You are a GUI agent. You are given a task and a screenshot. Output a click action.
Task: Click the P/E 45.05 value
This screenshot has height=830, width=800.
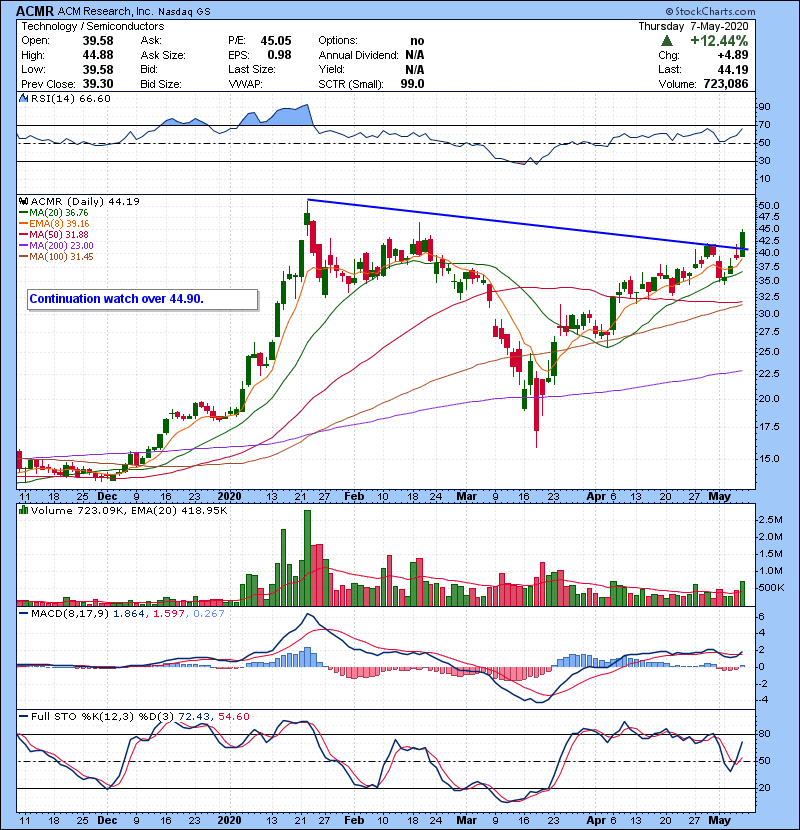(x=276, y=41)
